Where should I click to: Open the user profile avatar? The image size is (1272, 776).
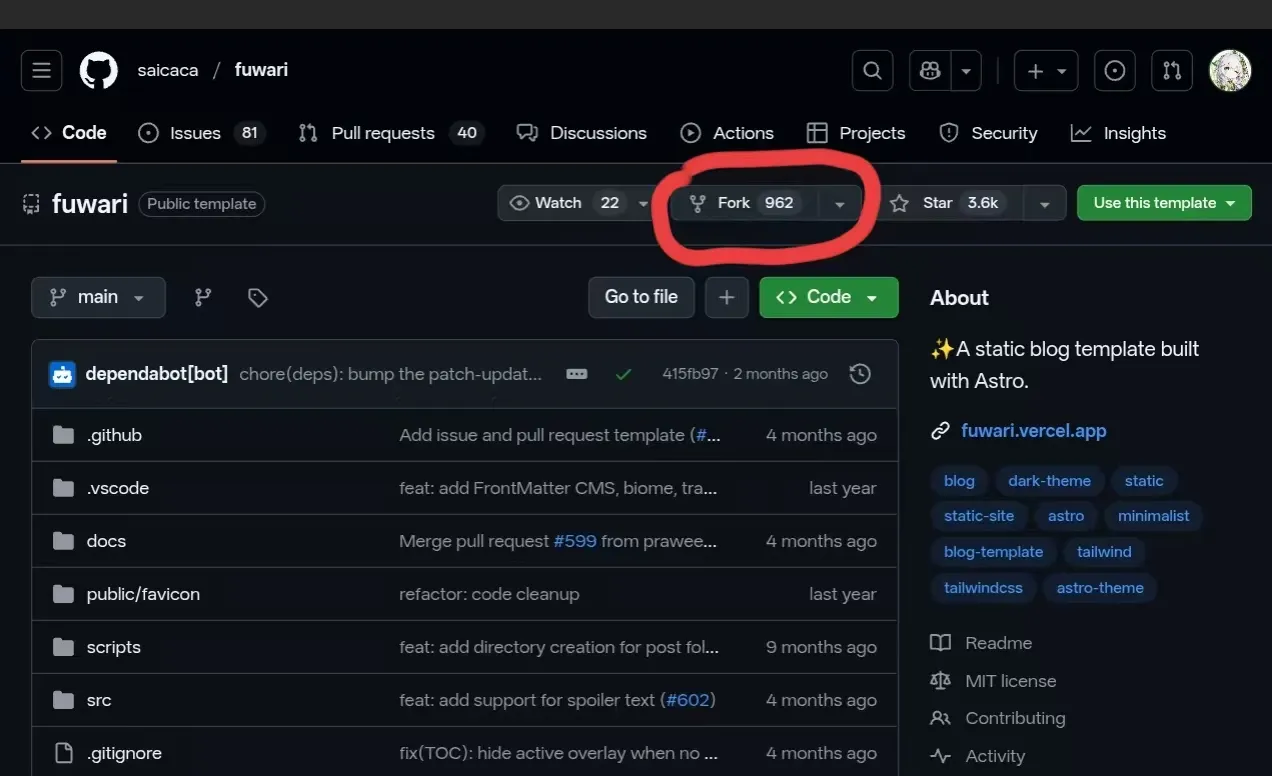(1230, 70)
